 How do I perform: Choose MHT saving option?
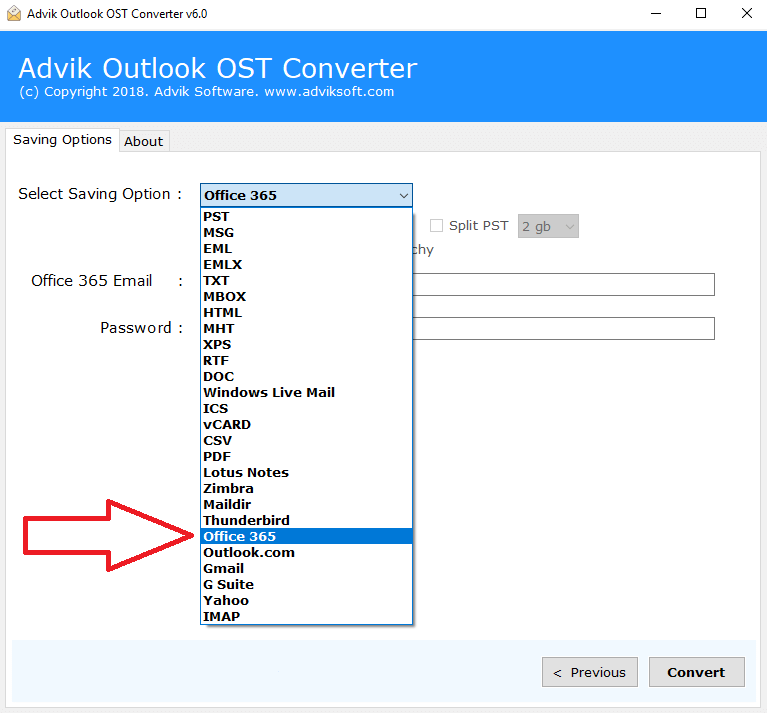click(x=306, y=329)
